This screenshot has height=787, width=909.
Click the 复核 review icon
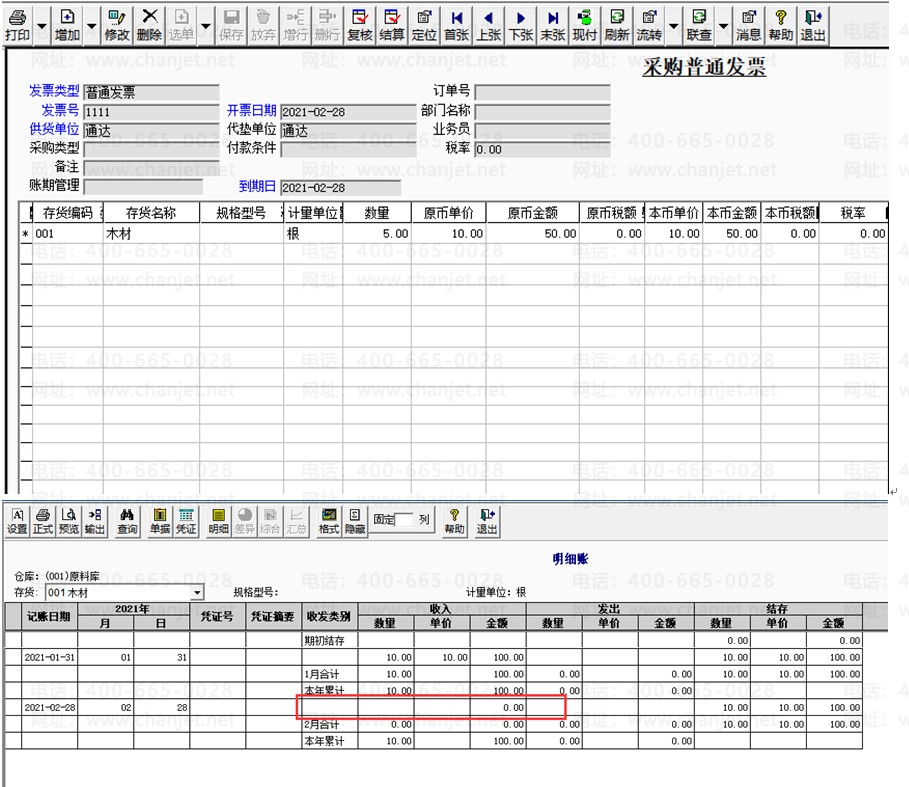click(359, 26)
